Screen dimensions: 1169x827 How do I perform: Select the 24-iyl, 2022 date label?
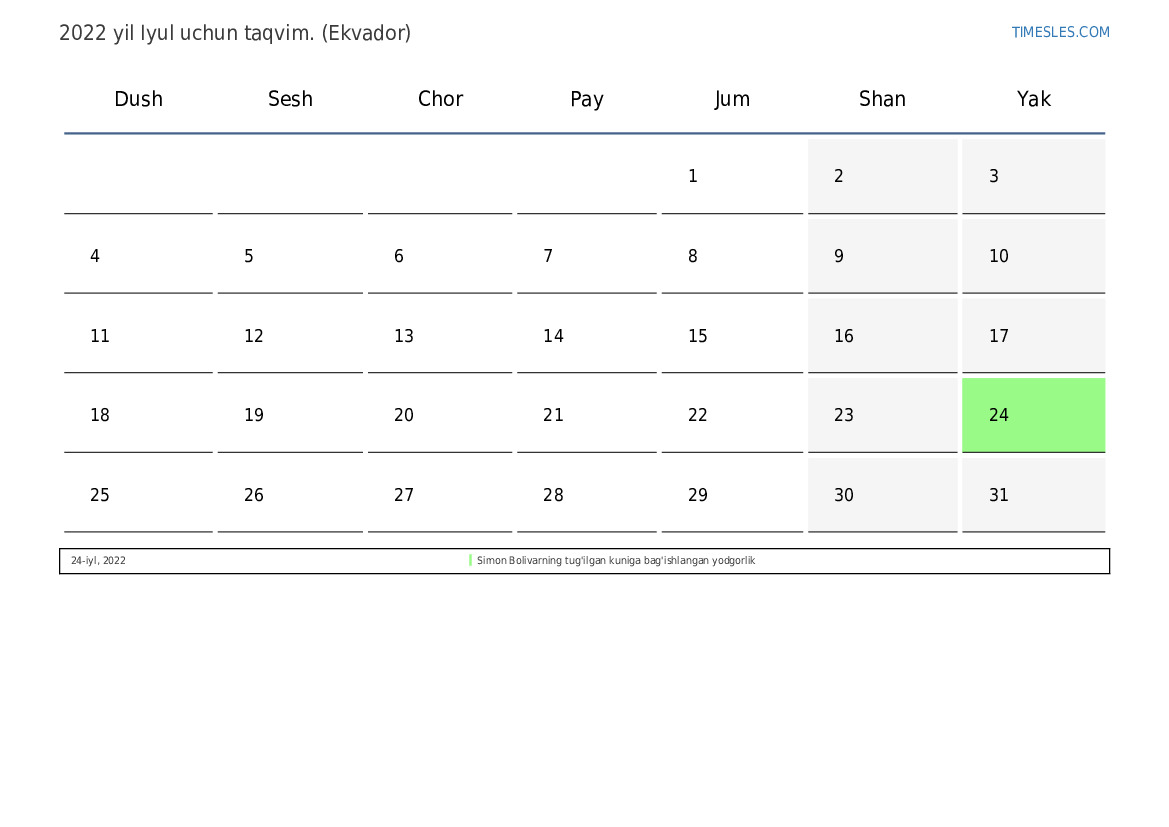[98, 561]
